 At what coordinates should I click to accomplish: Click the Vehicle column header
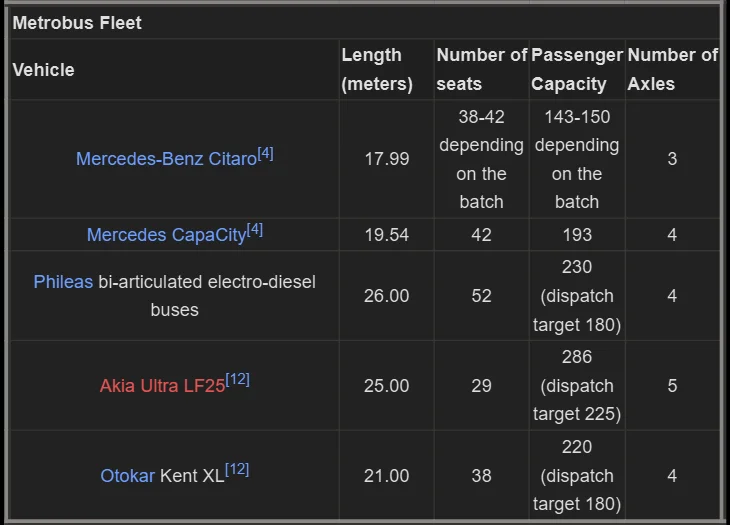coord(44,70)
